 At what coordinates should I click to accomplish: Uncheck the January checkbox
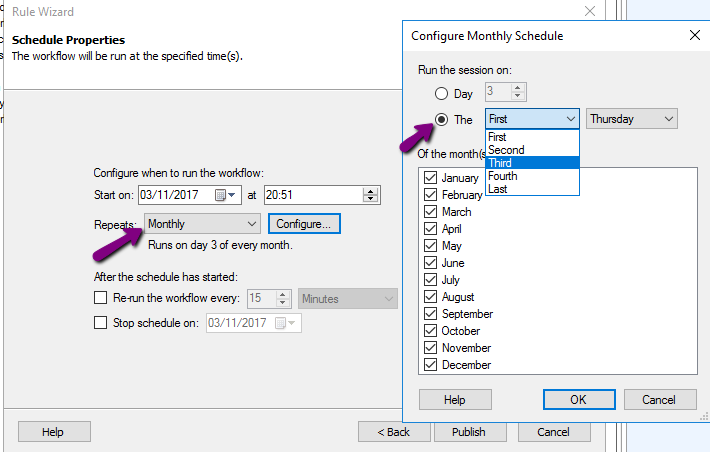431,178
